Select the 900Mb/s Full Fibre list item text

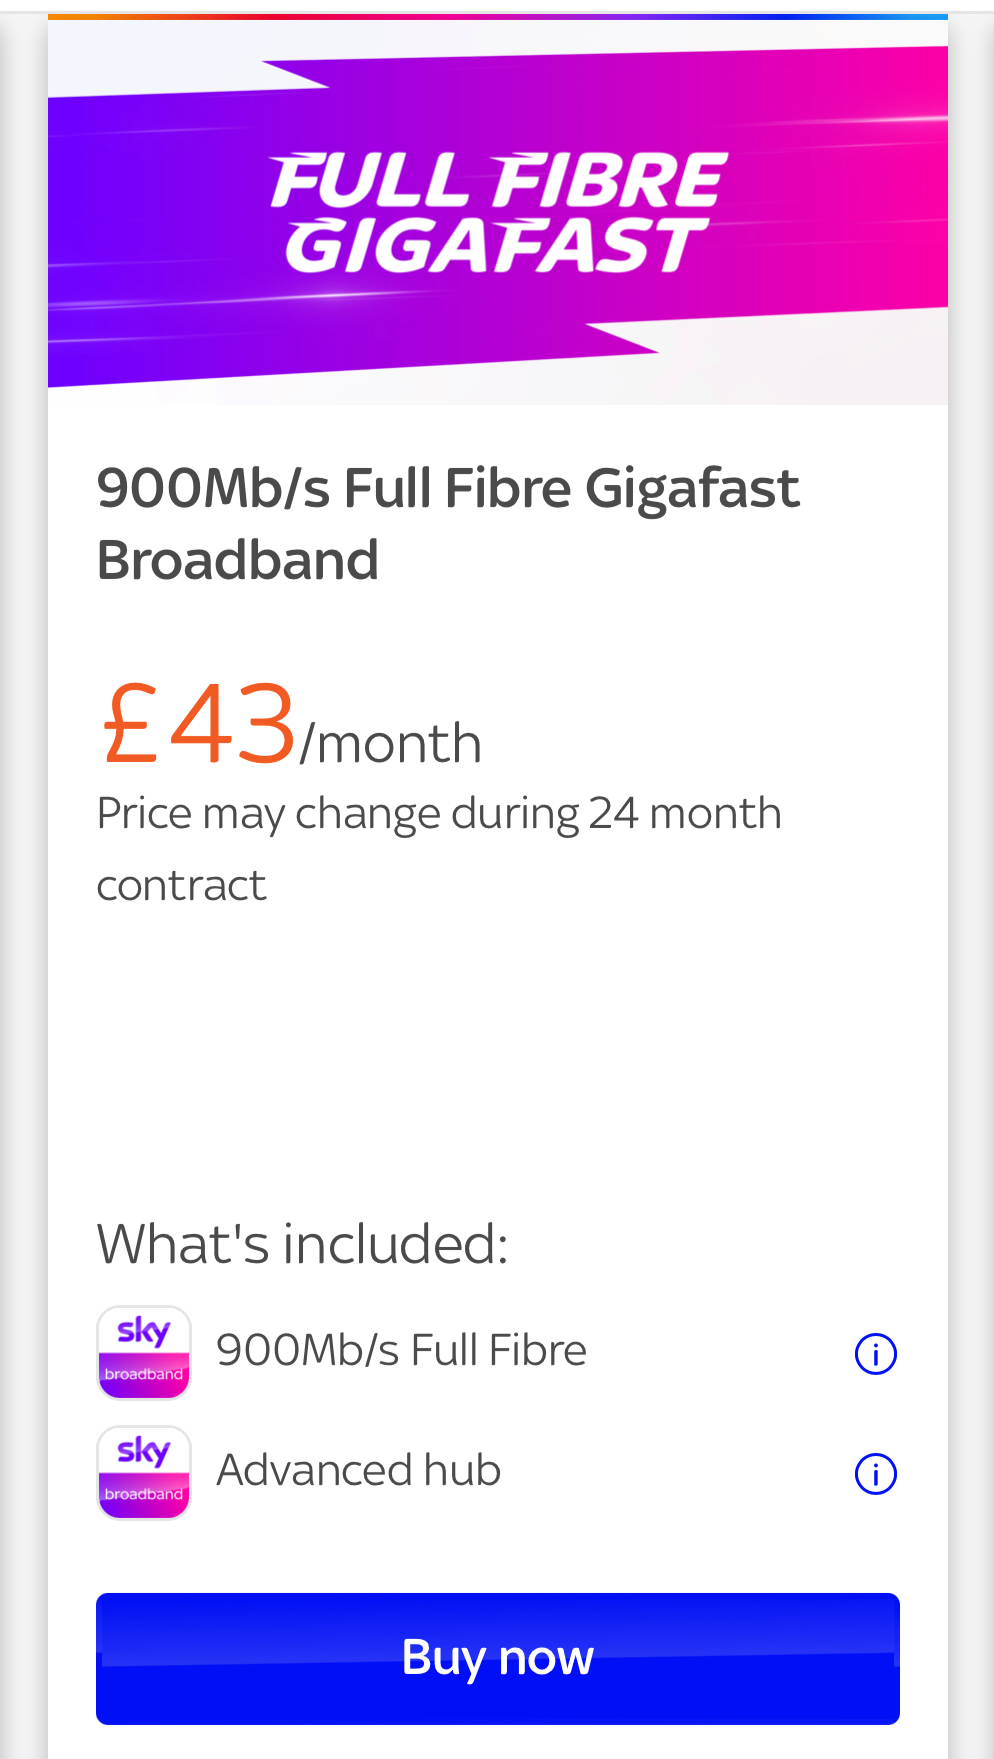(x=401, y=1351)
